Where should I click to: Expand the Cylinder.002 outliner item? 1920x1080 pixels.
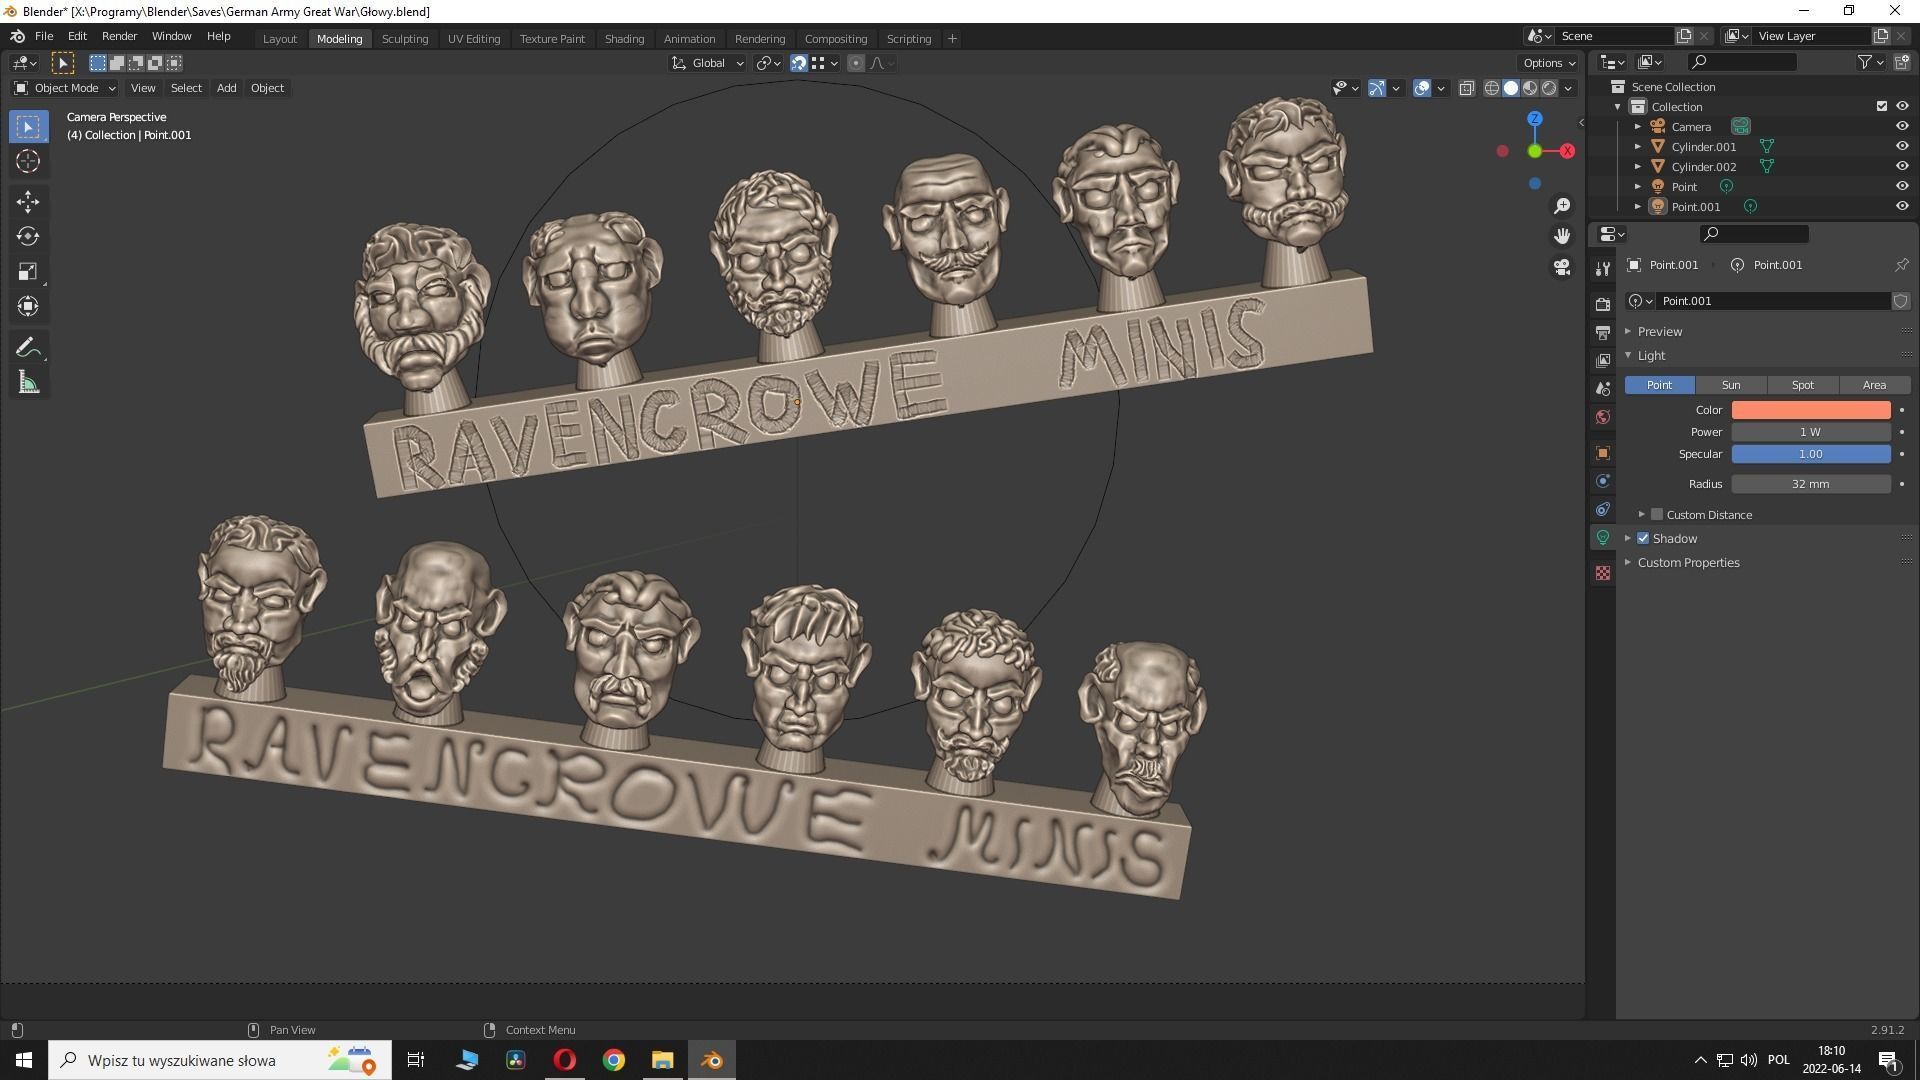coord(1638,167)
